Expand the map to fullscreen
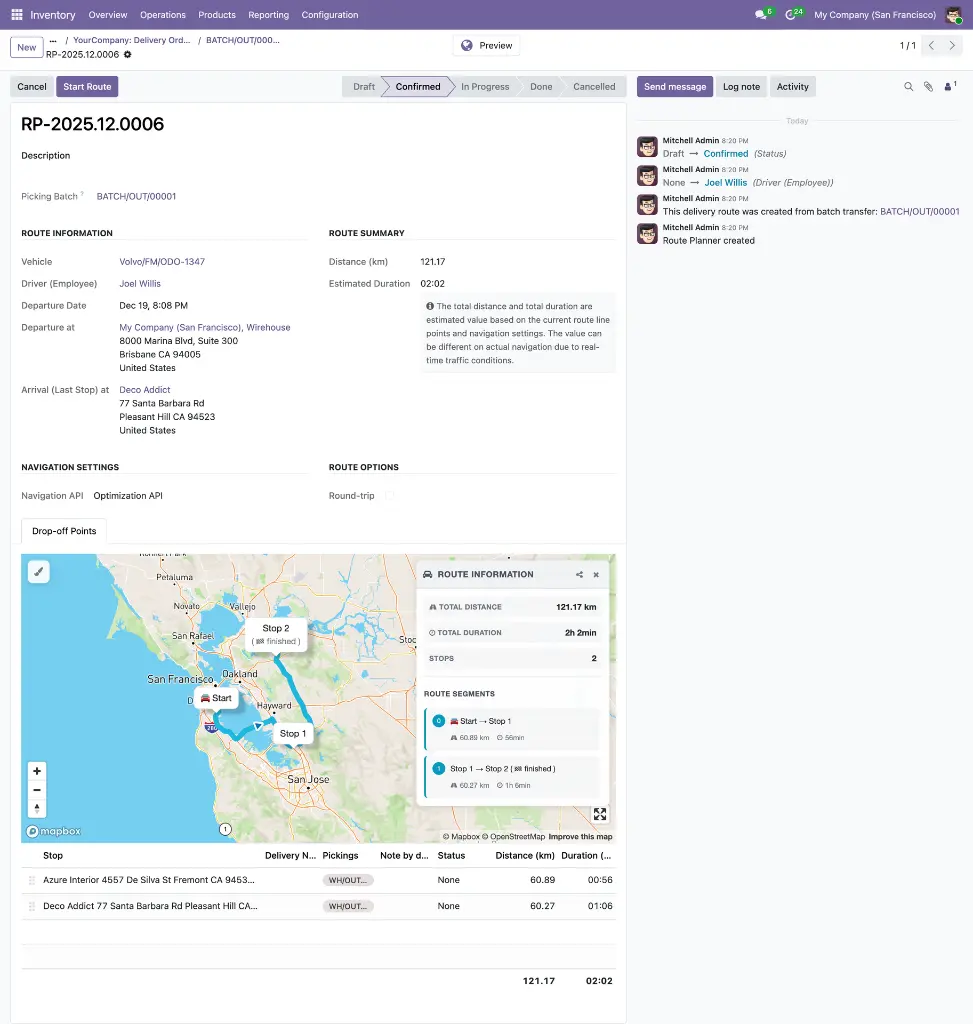 (x=600, y=814)
